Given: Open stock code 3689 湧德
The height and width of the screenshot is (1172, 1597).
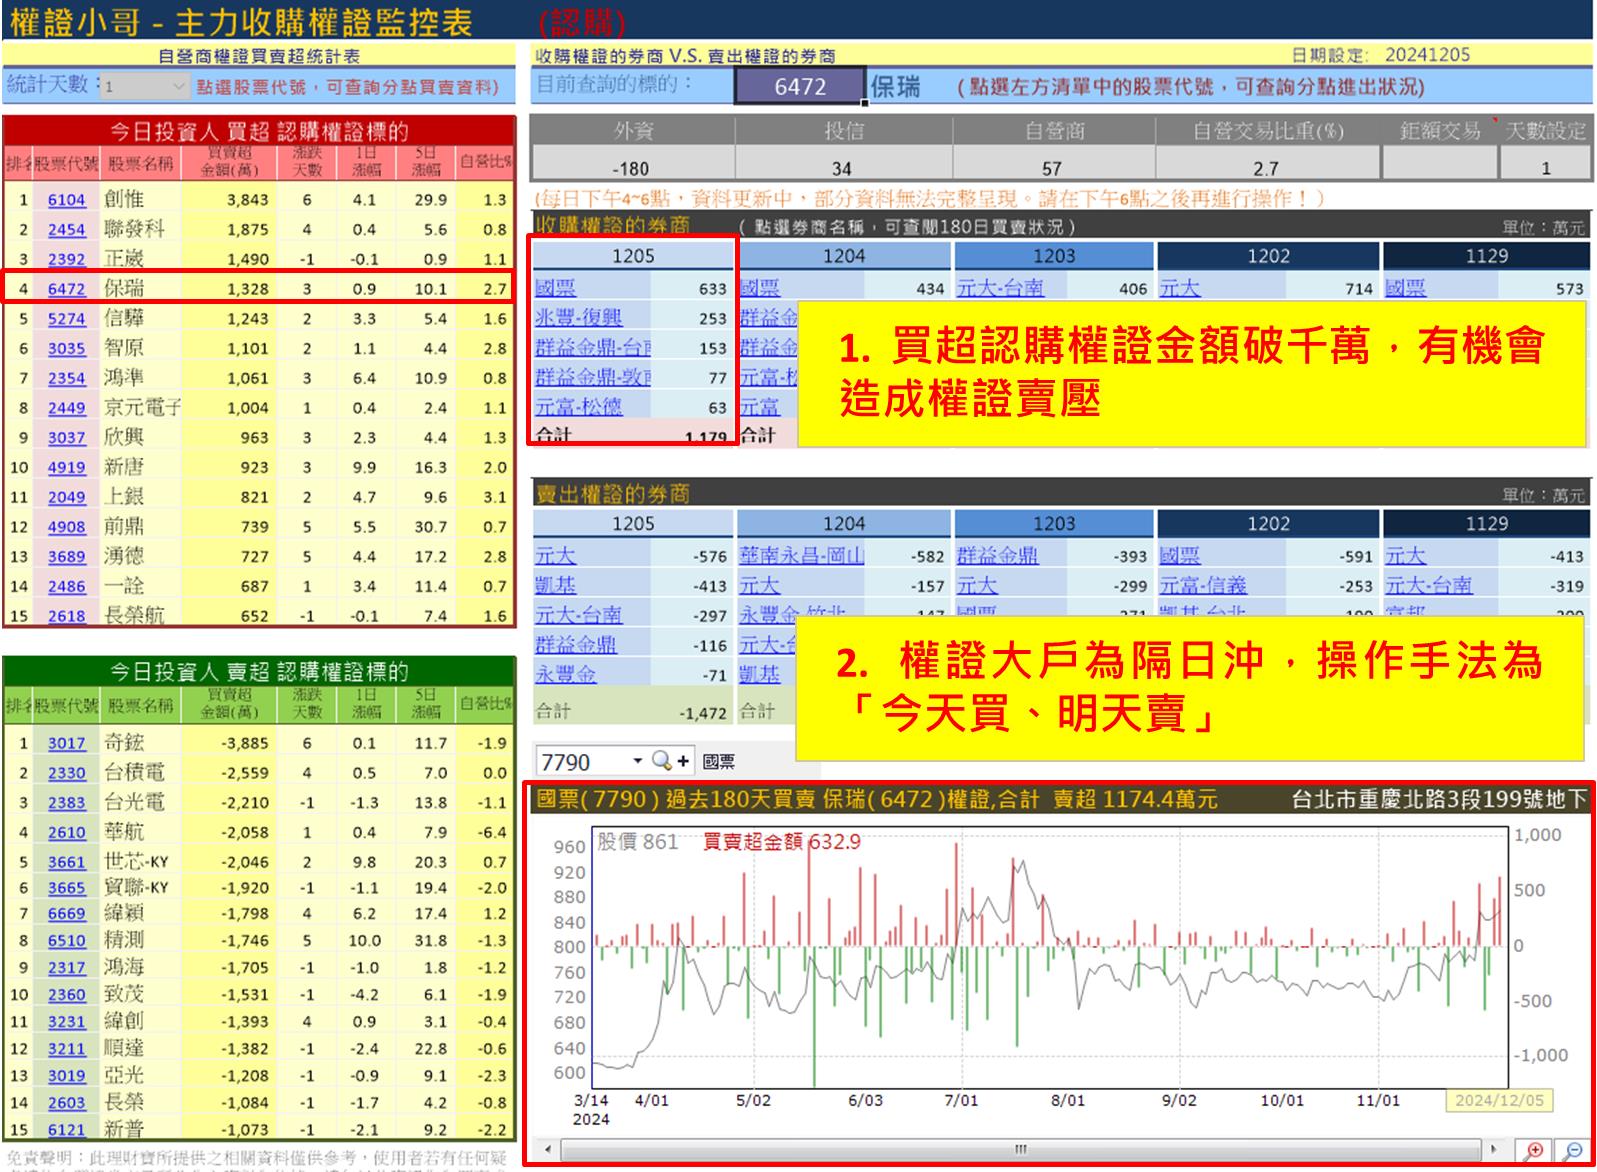Looking at the screenshot, I should click(x=66, y=556).
